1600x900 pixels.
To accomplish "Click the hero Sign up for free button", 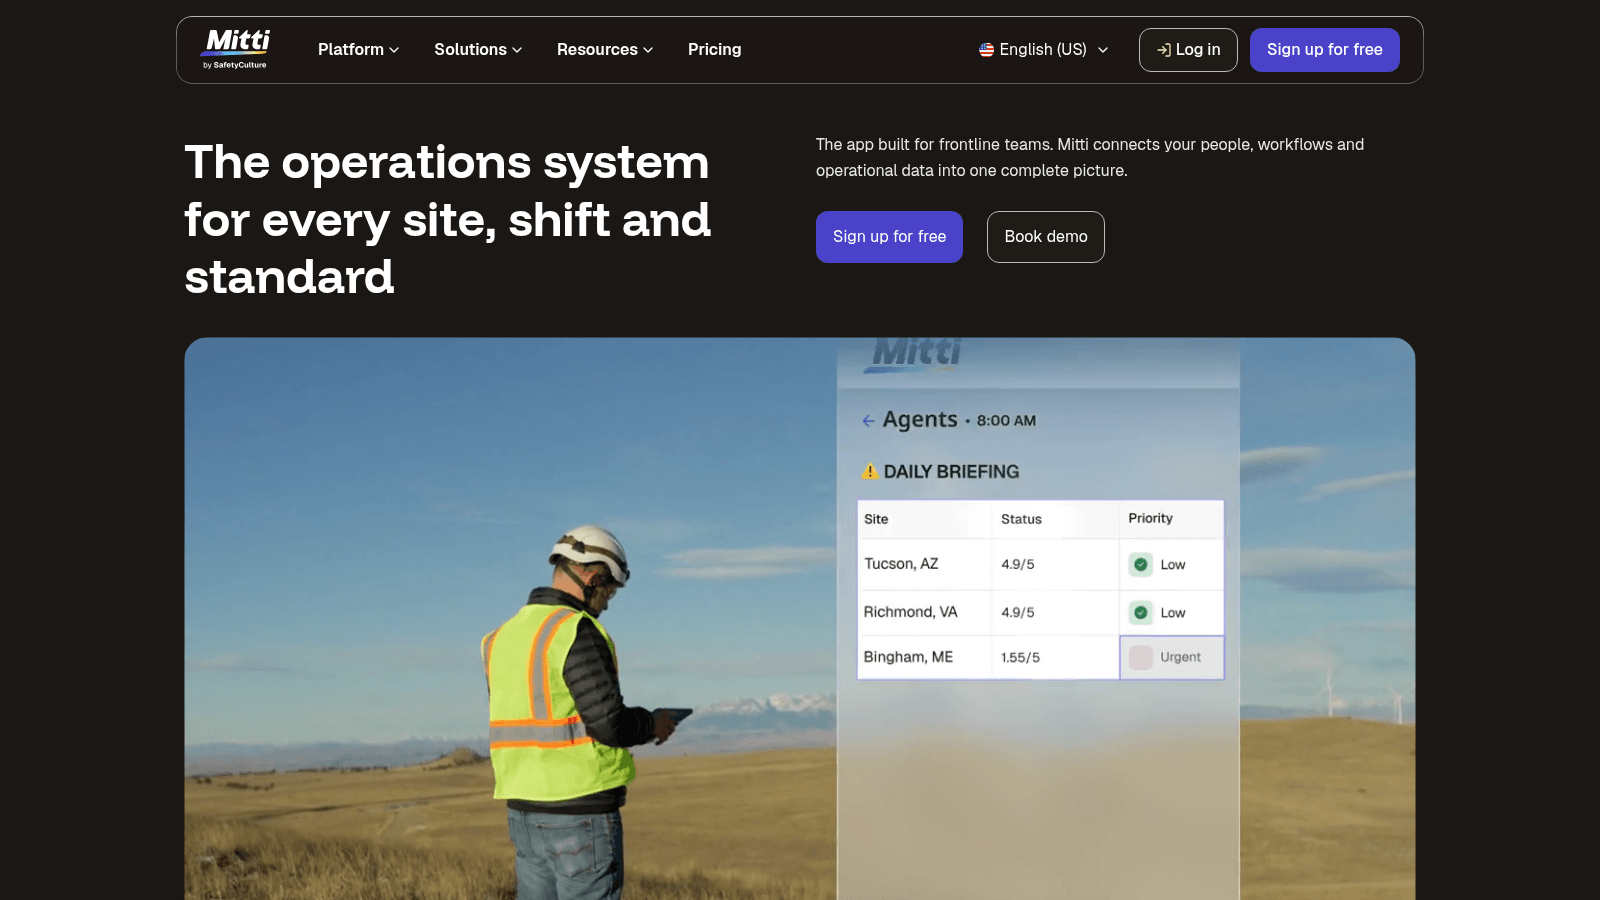I will [x=889, y=237].
